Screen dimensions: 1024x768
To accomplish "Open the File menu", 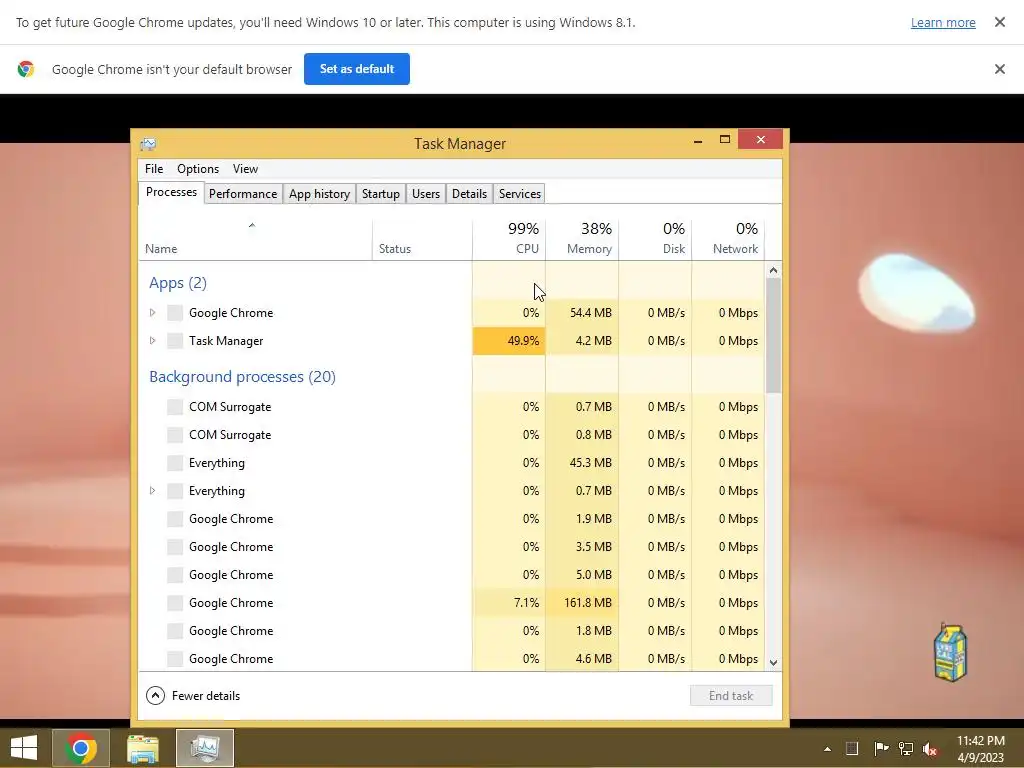I will pos(154,168).
